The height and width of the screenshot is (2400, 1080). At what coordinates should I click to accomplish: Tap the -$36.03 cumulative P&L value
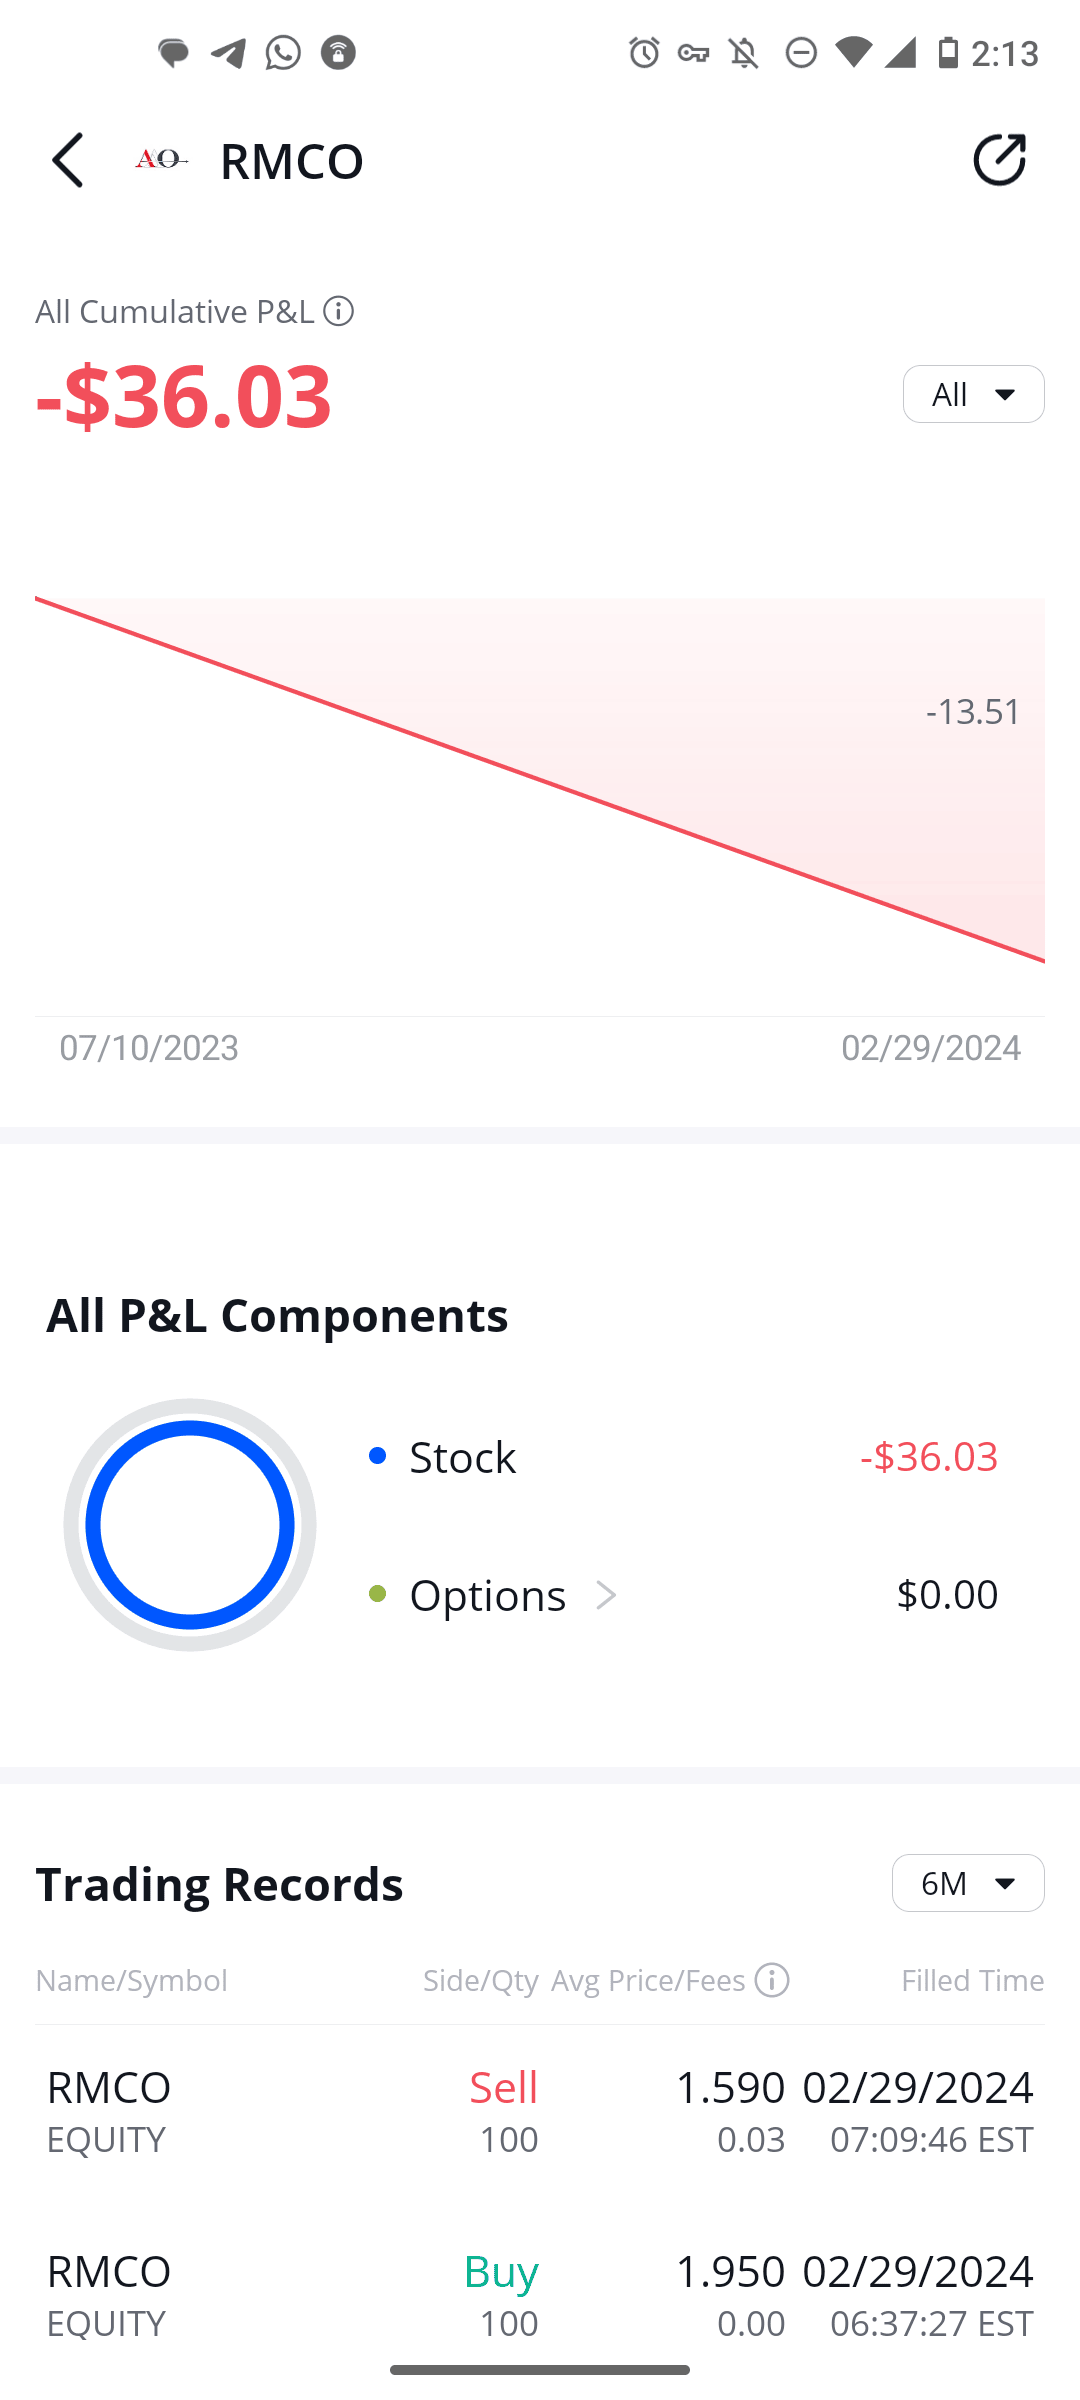(x=184, y=396)
